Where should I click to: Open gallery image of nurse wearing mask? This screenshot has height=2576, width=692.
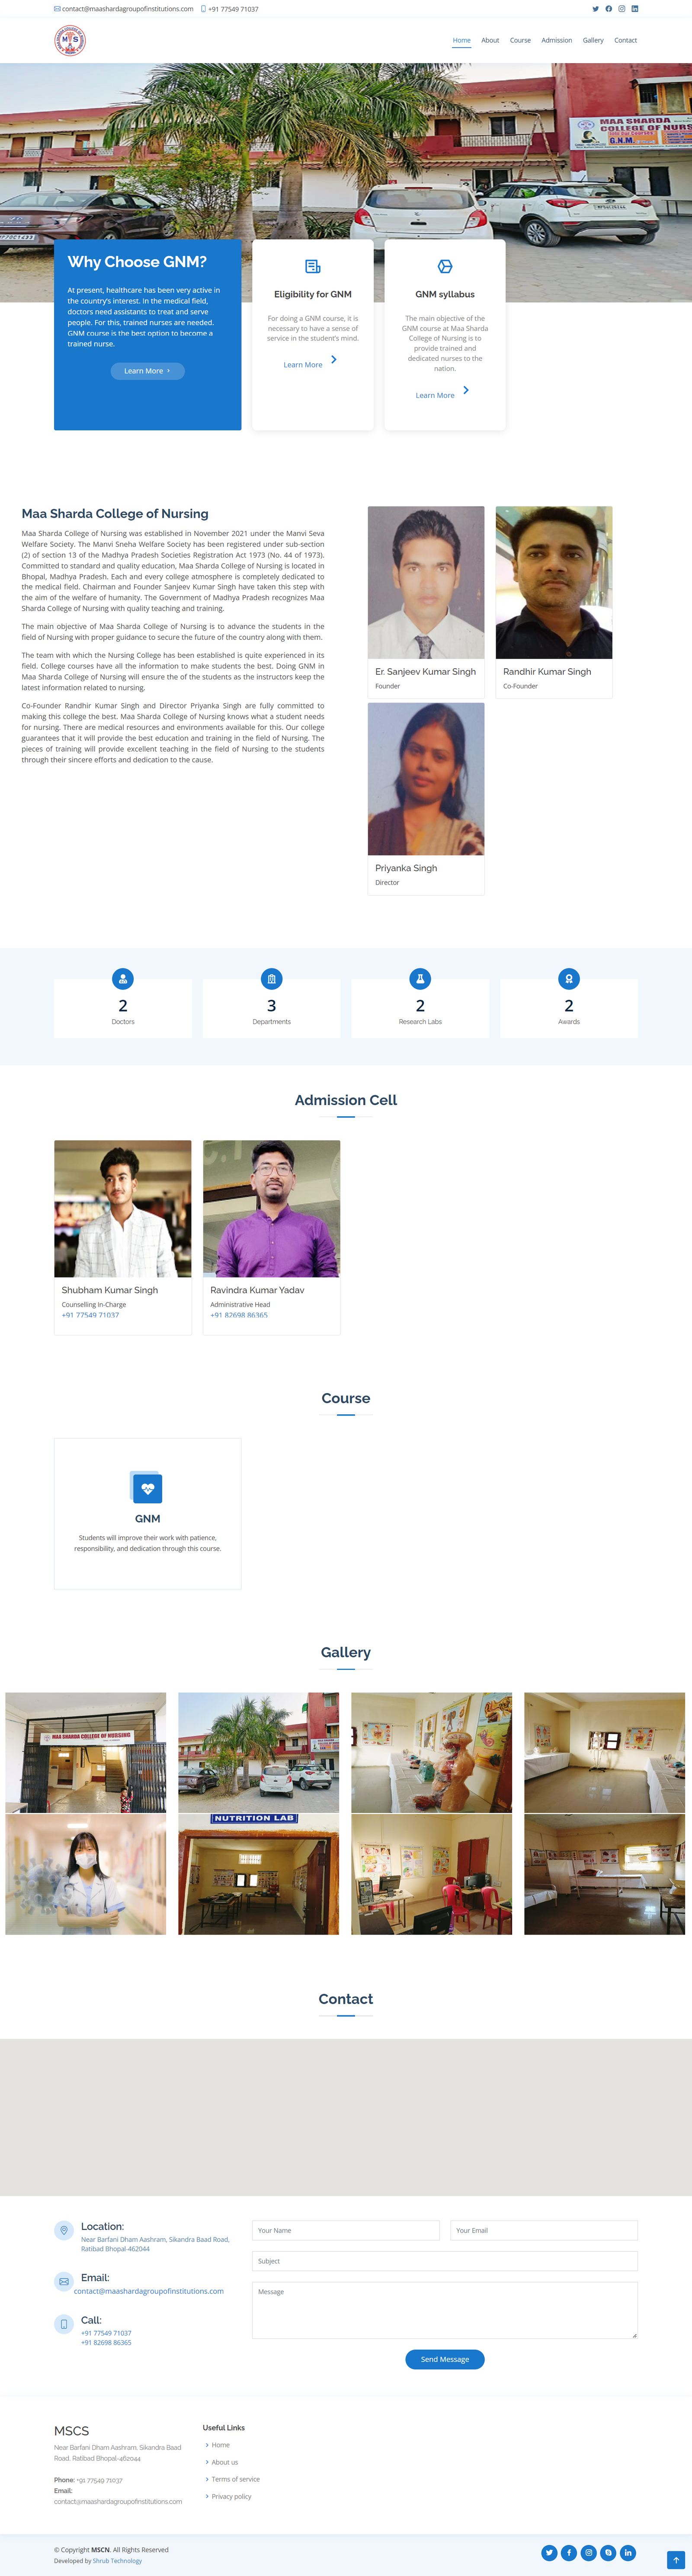86,1874
